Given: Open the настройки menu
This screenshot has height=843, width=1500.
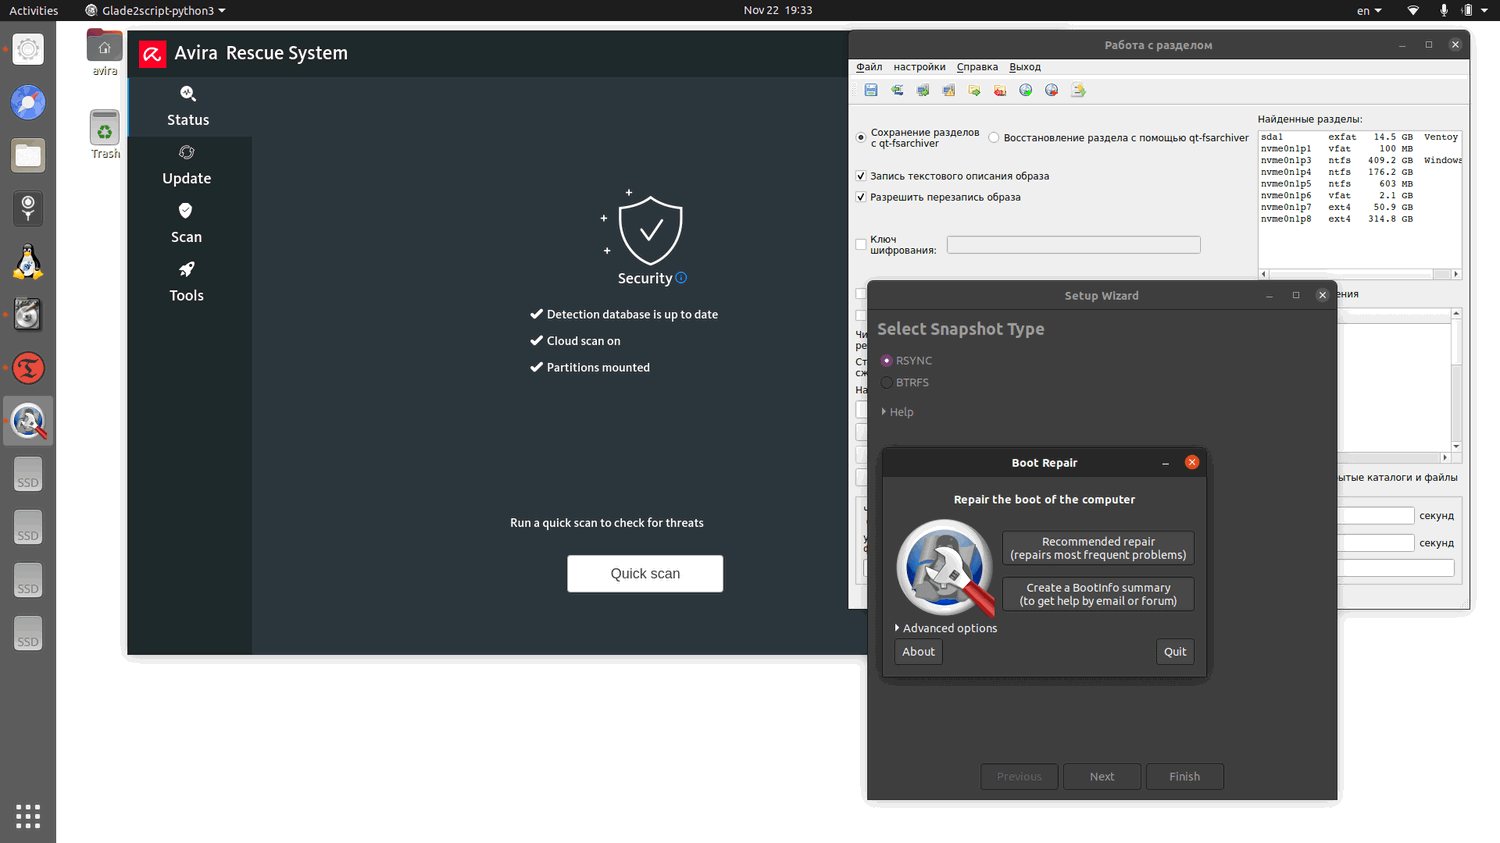Looking at the screenshot, I should (x=919, y=67).
